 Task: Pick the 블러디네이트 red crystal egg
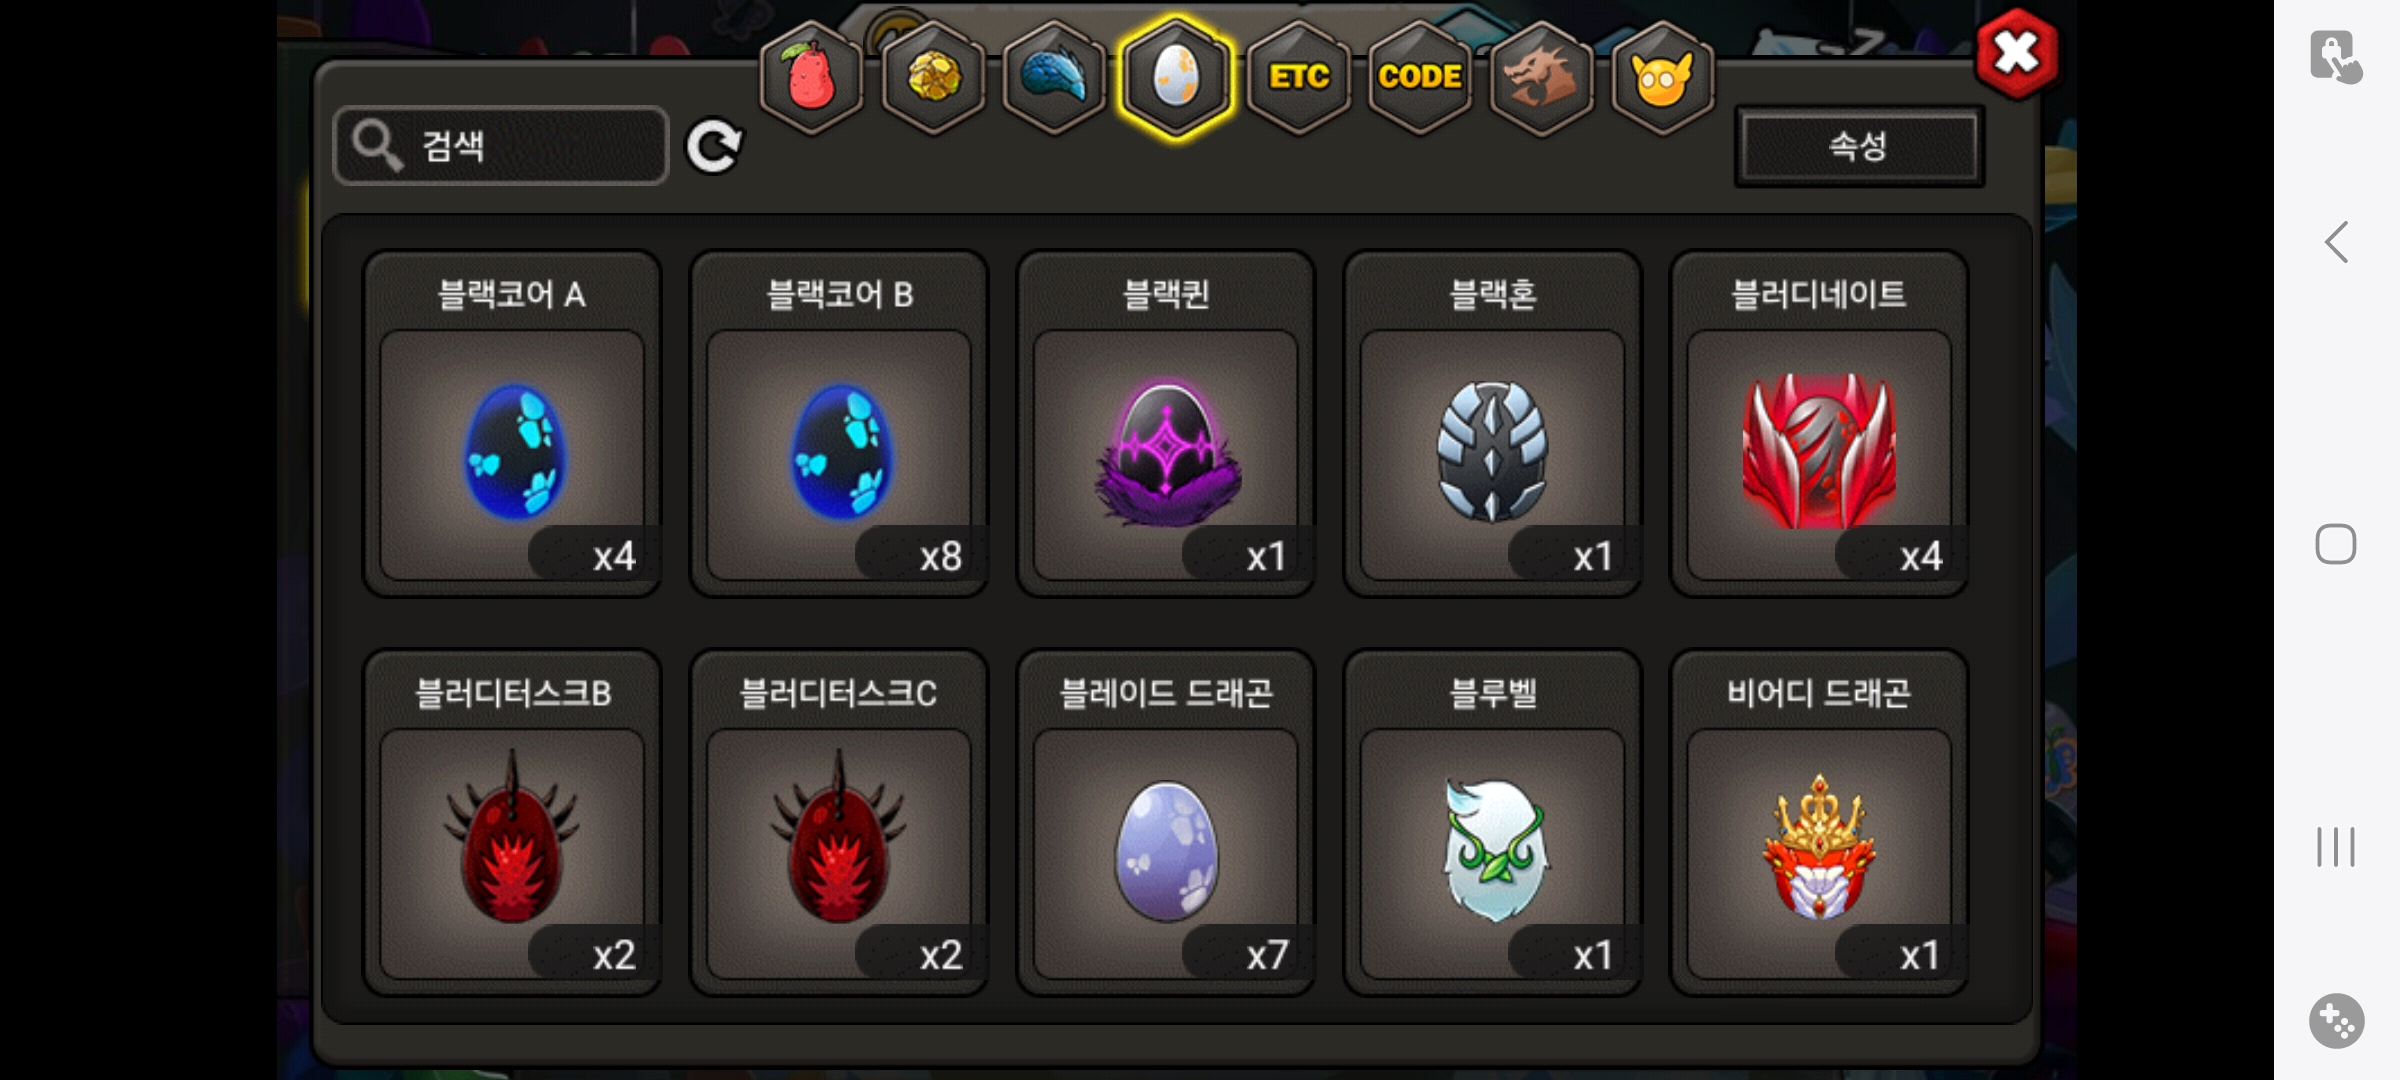tap(1820, 424)
